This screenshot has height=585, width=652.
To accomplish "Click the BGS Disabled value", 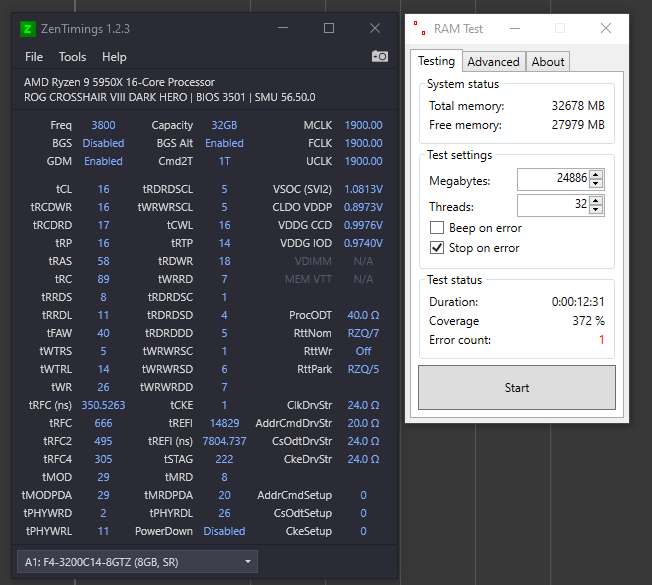I will (103, 143).
